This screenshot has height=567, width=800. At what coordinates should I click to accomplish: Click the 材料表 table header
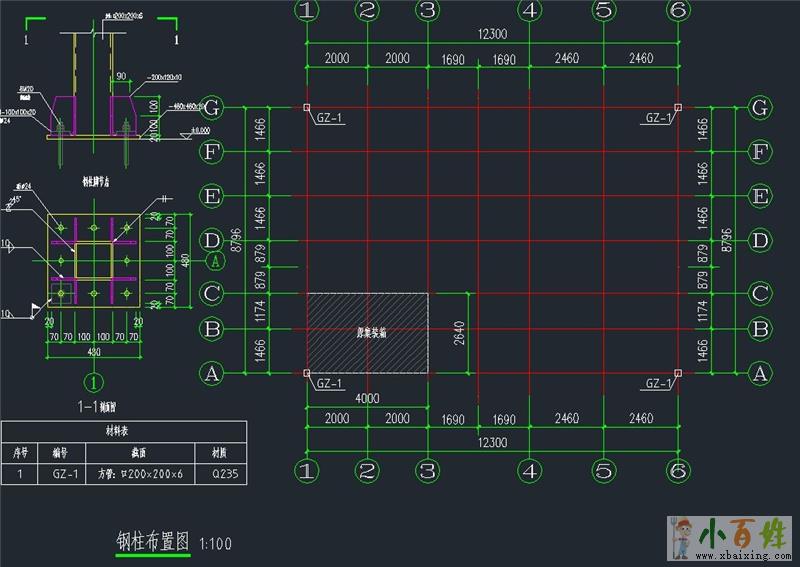click(122, 431)
